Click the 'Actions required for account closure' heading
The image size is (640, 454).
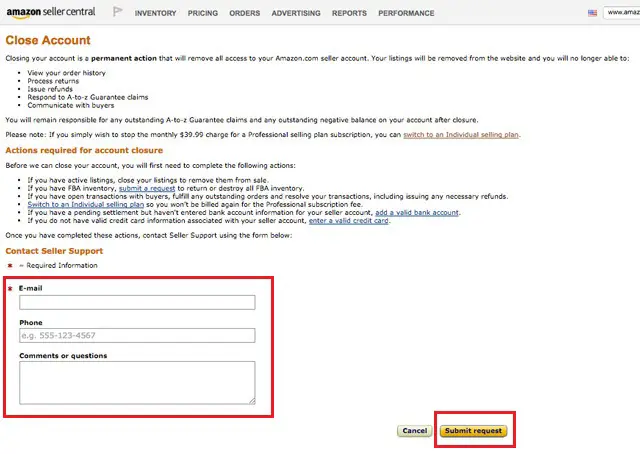point(84,150)
